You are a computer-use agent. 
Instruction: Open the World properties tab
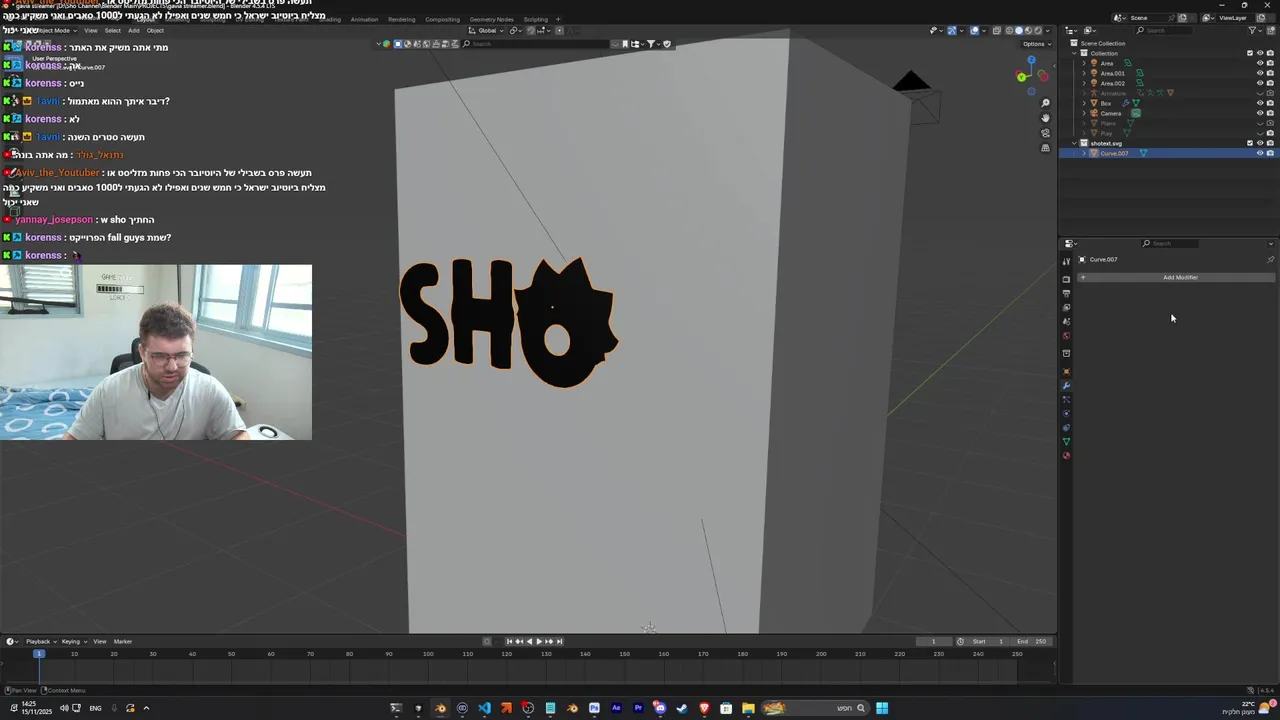(x=1066, y=336)
